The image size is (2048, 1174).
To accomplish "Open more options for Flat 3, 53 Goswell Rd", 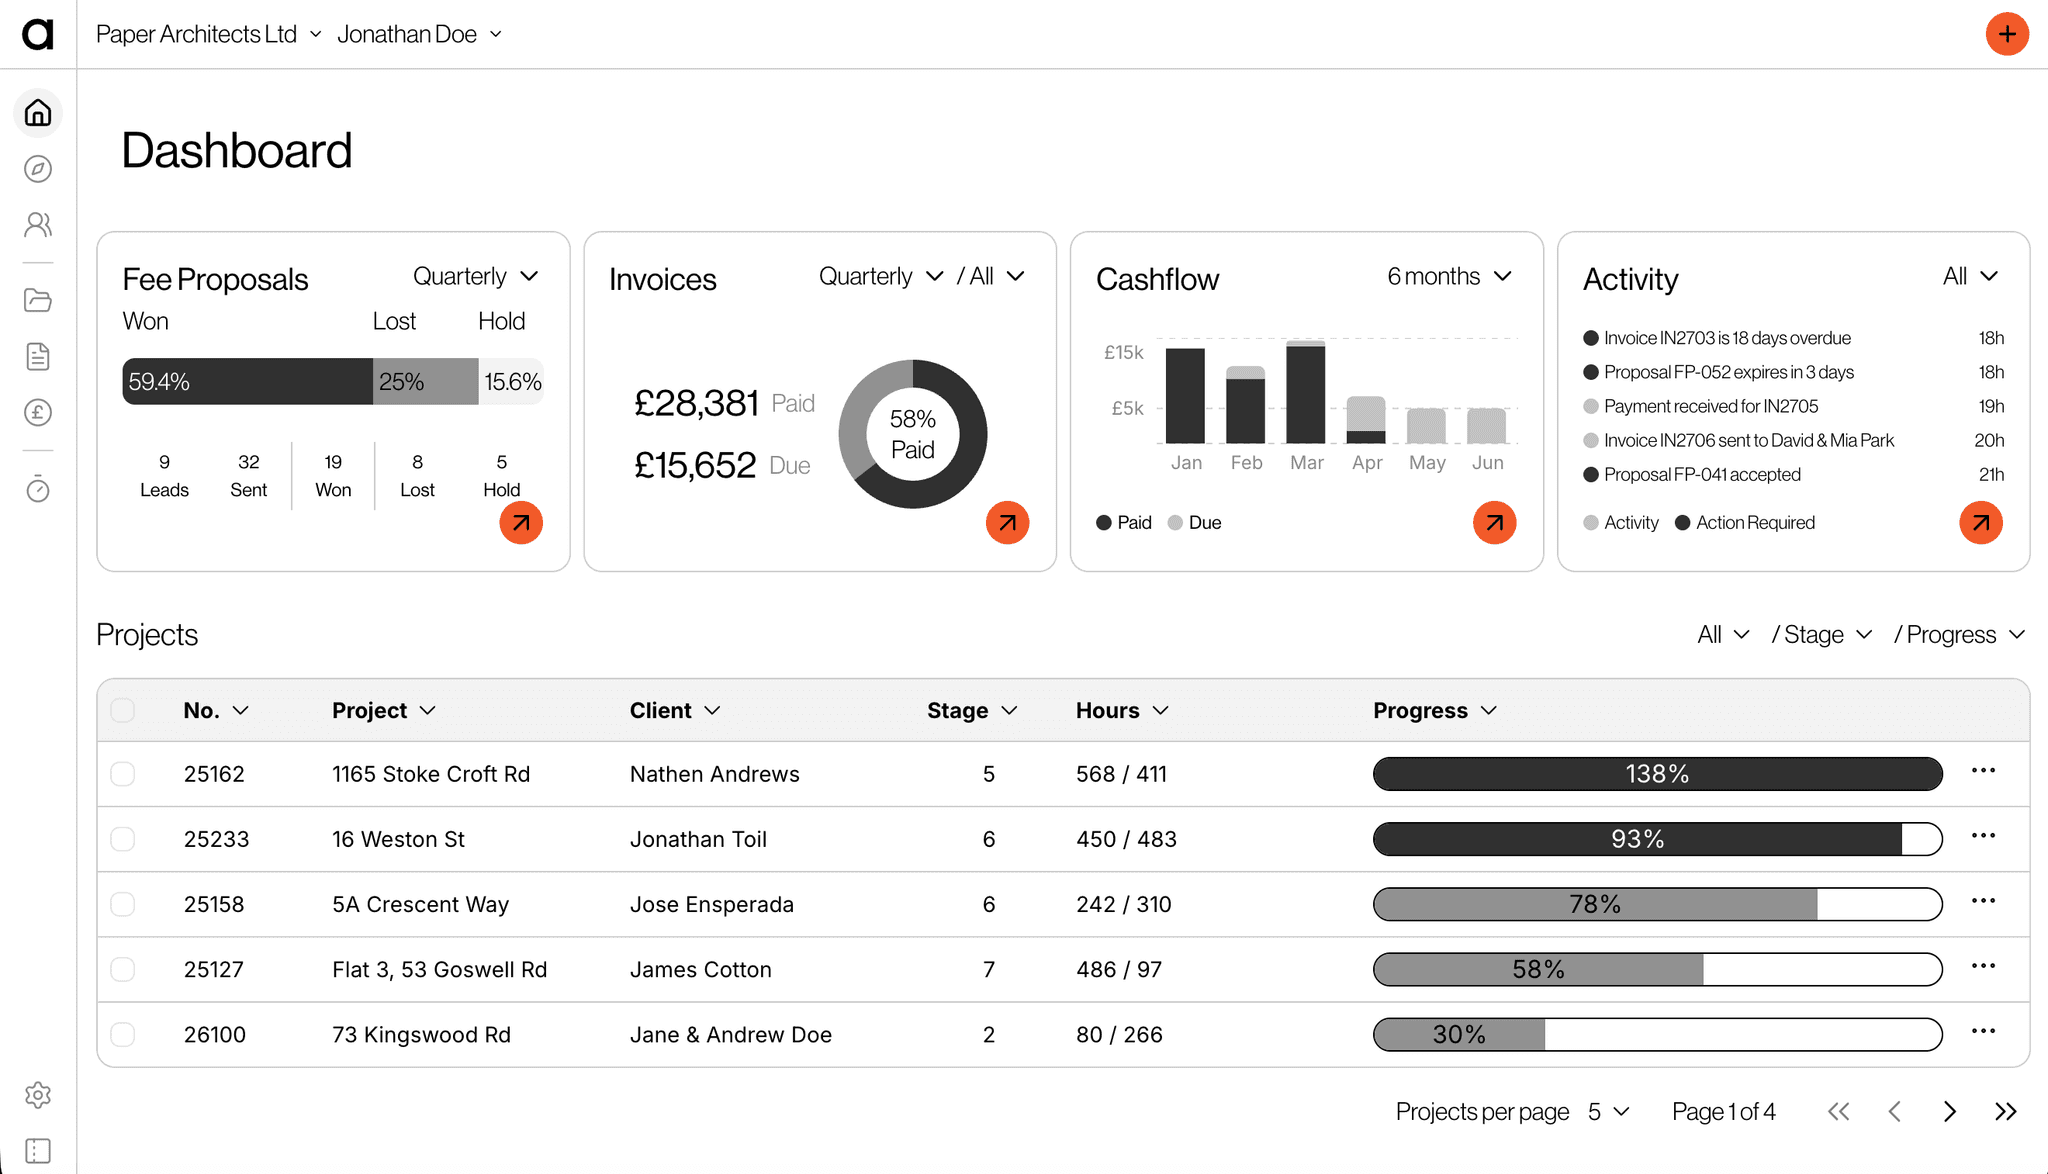I will [1984, 966].
